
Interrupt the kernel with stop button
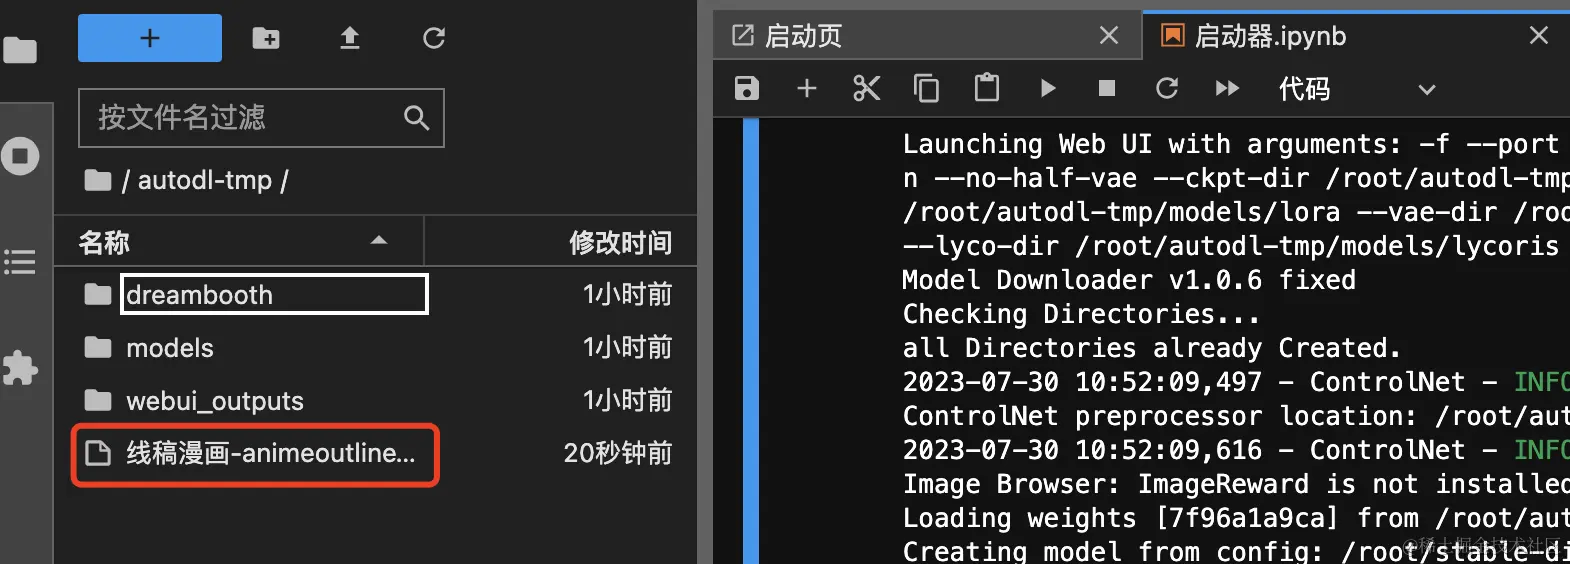(1107, 89)
